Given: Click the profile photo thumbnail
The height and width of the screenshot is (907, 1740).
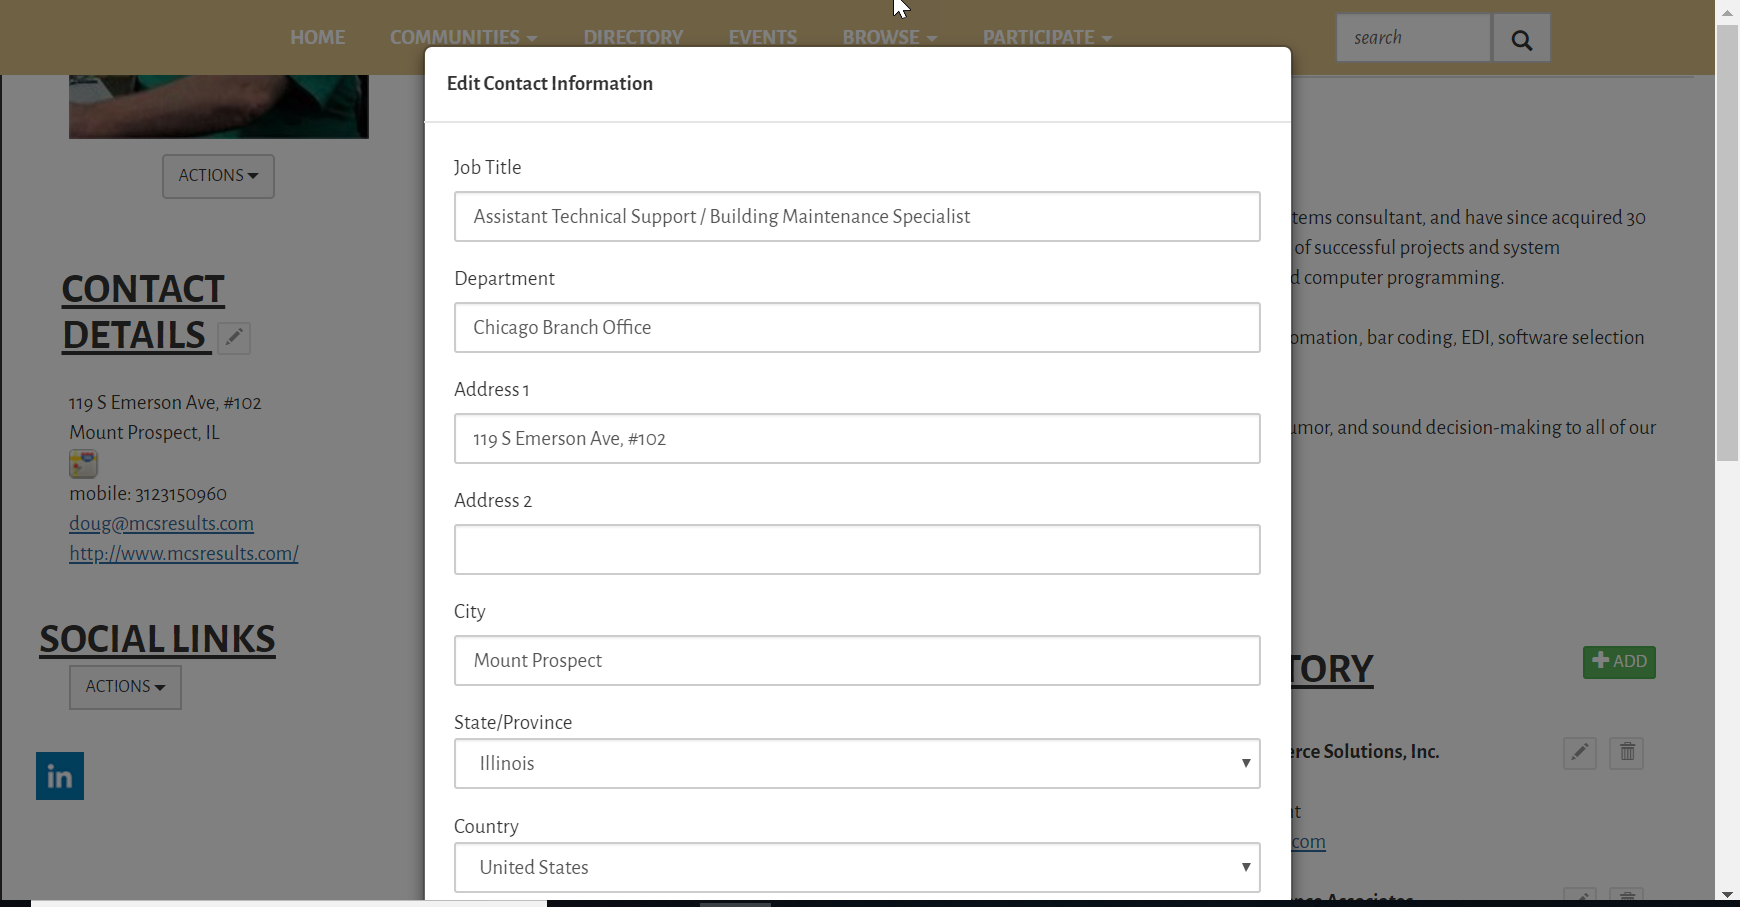Looking at the screenshot, I should [219, 106].
